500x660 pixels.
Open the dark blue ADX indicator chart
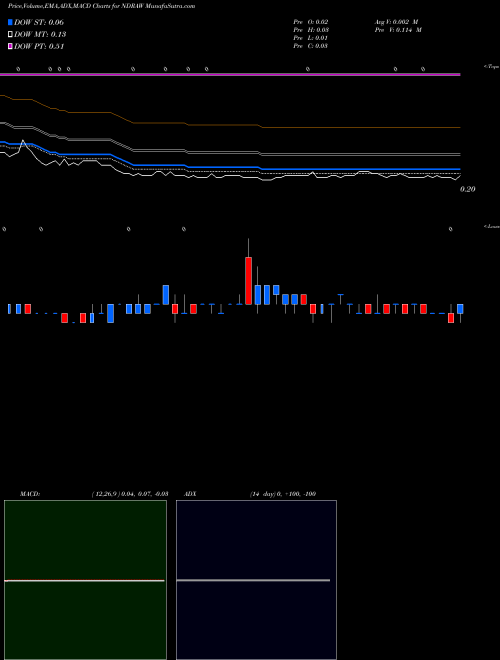coord(256,580)
